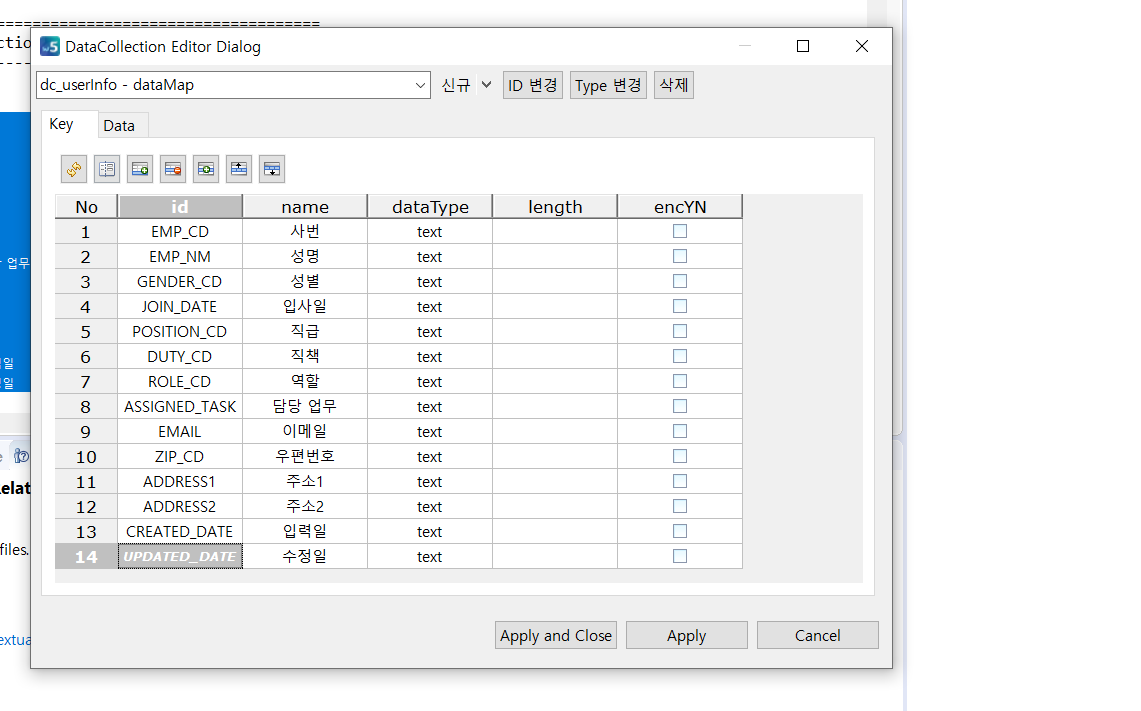Select the EMP_CD id cell
1141x711 pixels.
point(180,231)
